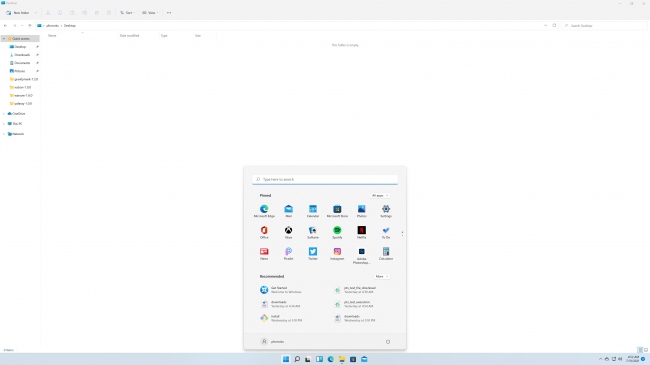Launch Solitaire from pinned apps

[313, 232]
